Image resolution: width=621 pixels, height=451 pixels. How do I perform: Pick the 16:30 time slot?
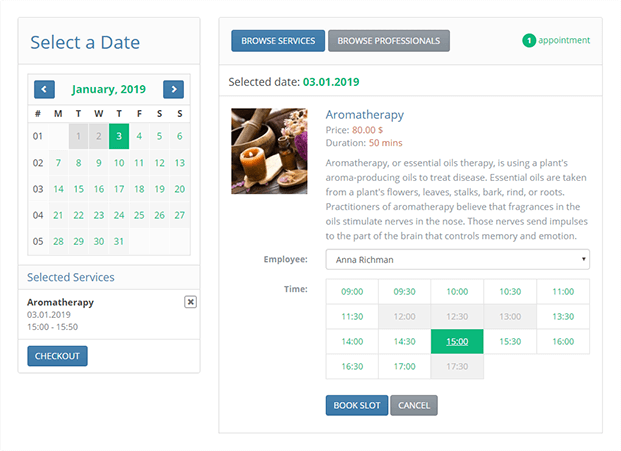(352, 367)
